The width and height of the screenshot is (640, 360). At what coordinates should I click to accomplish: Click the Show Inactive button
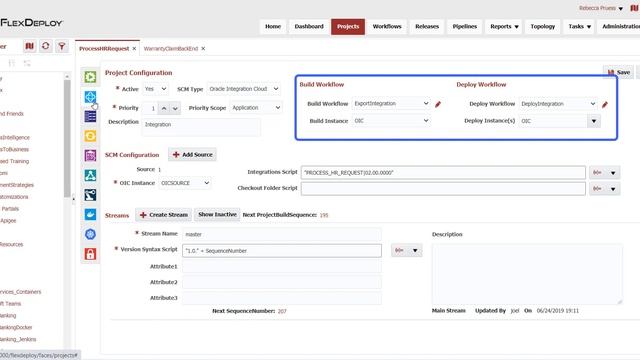(x=217, y=214)
